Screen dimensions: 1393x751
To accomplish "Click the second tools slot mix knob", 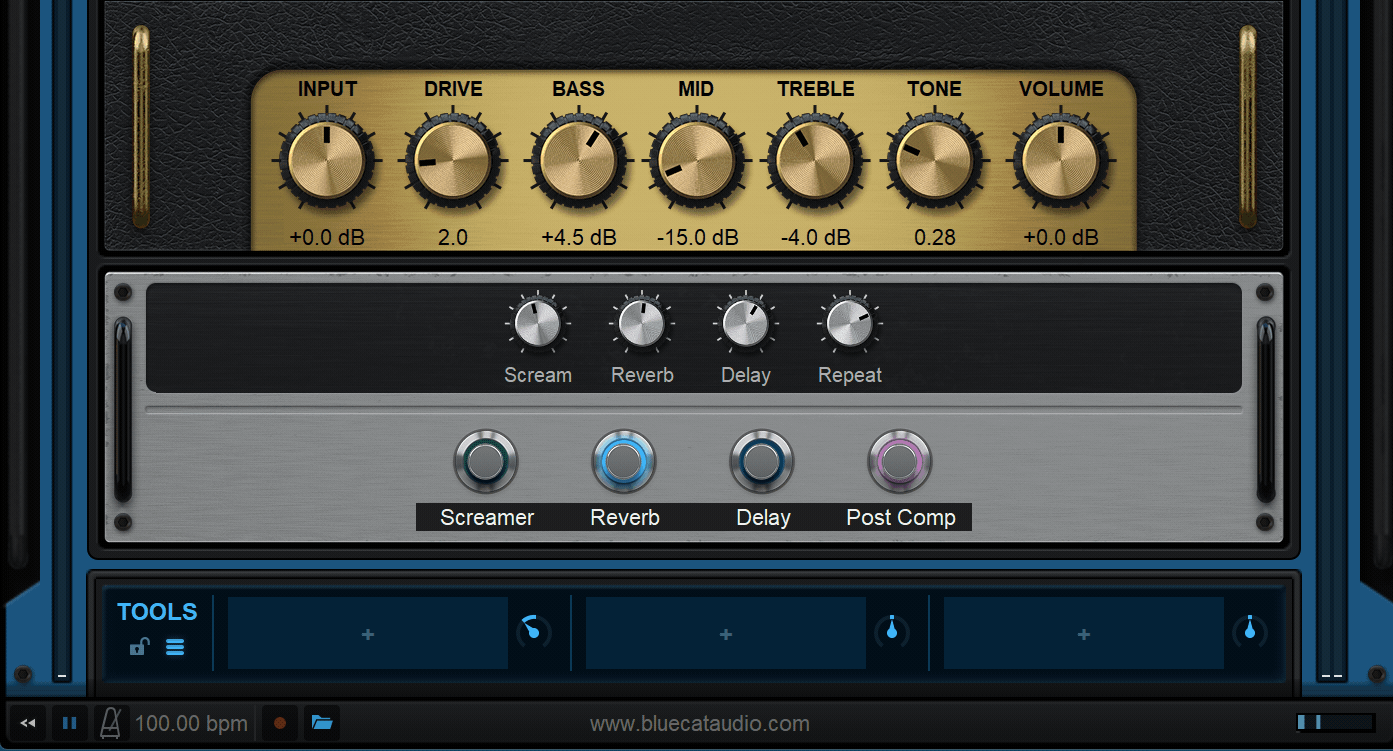I will point(892,631).
